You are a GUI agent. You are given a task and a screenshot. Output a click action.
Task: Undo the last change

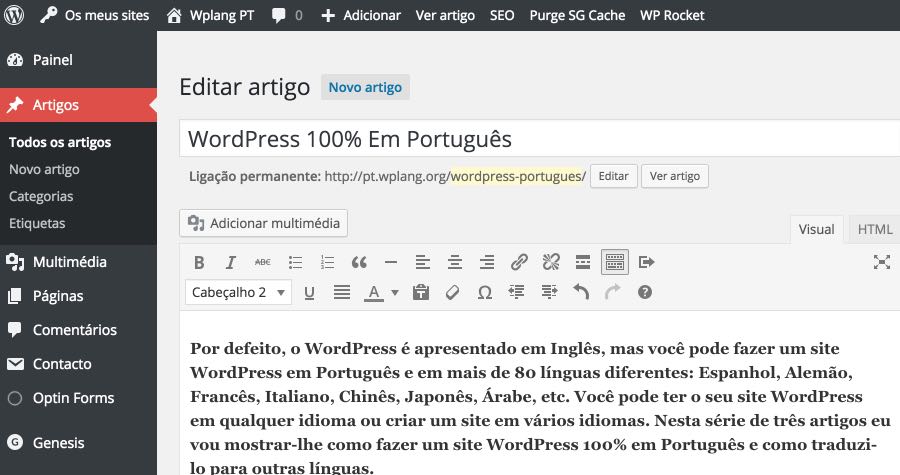[581, 293]
